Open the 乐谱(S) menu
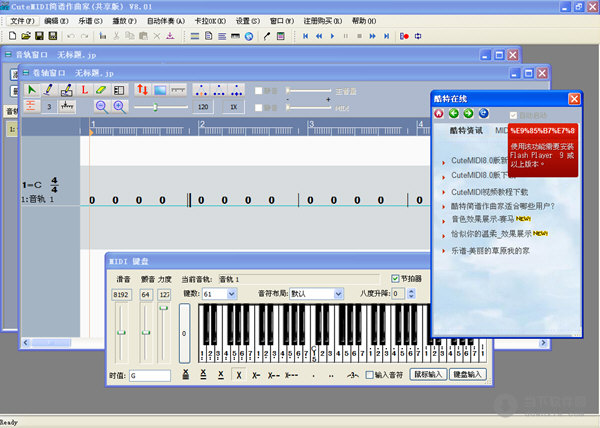The width and height of the screenshot is (600, 428). (90, 21)
